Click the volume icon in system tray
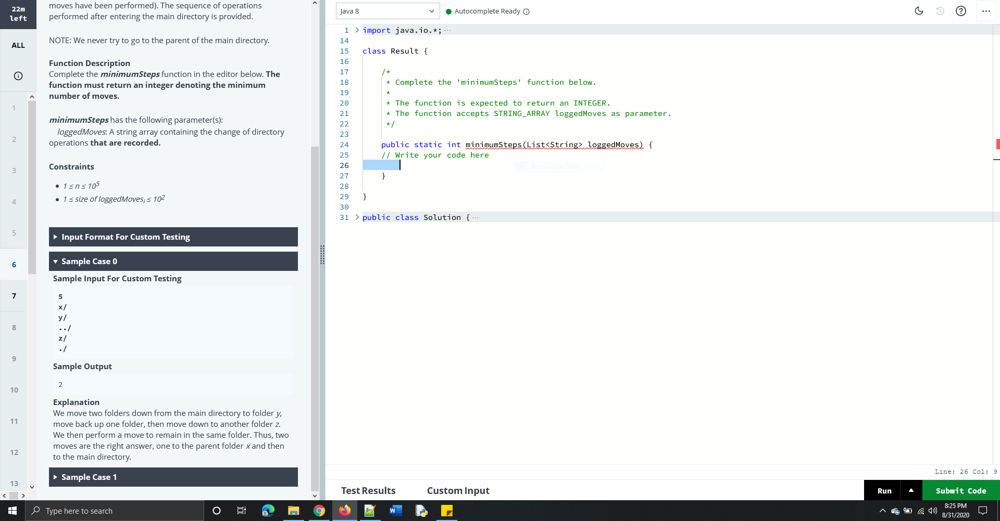Screen dimensions: 1000x521 pyautogui.click(x=932, y=511)
